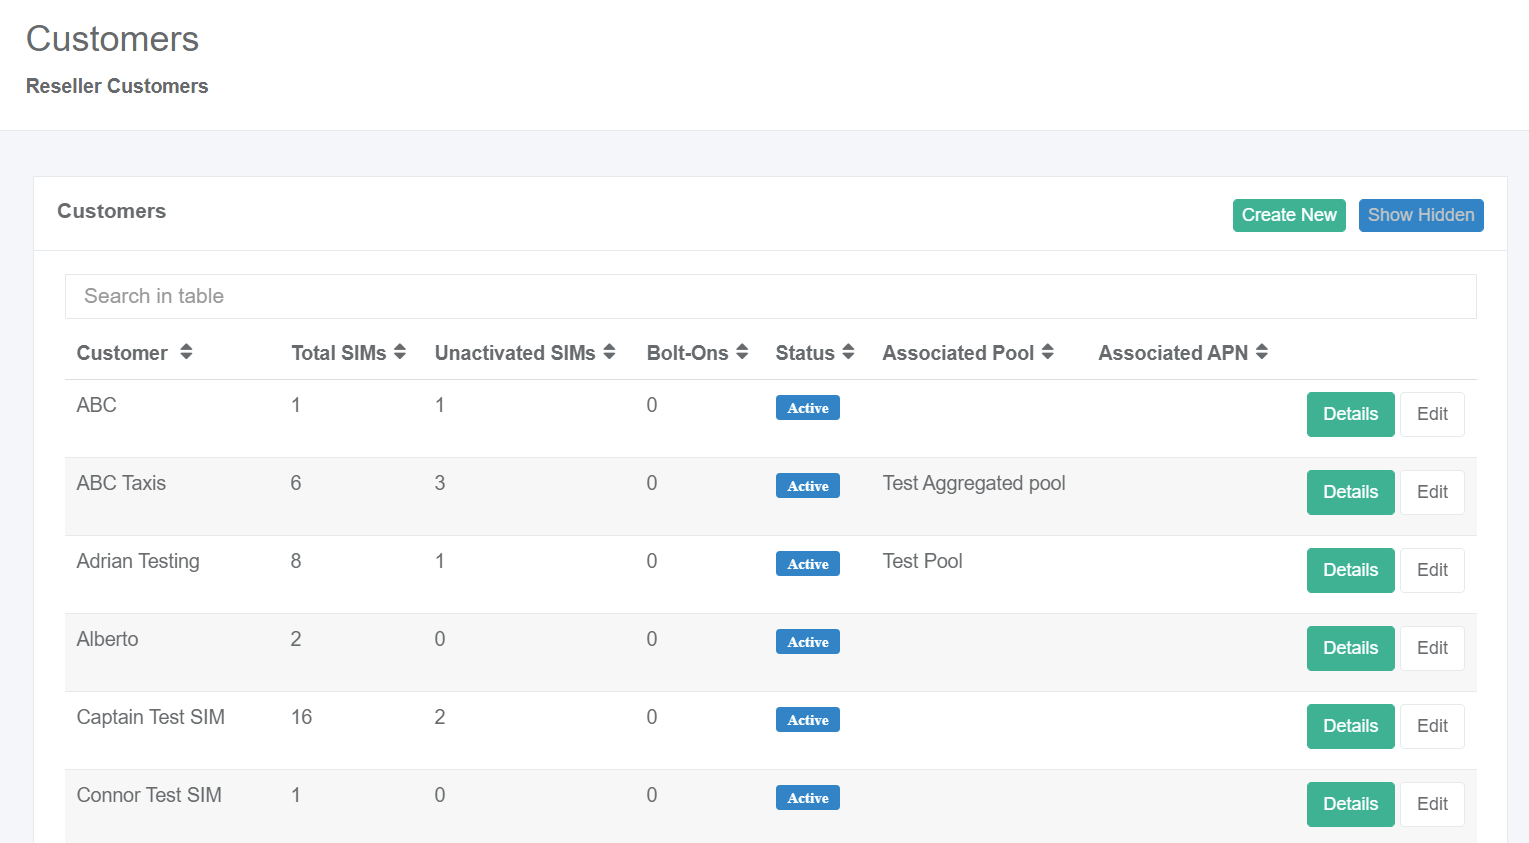Edit the Adrian Testing customer

(x=1432, y=570)
